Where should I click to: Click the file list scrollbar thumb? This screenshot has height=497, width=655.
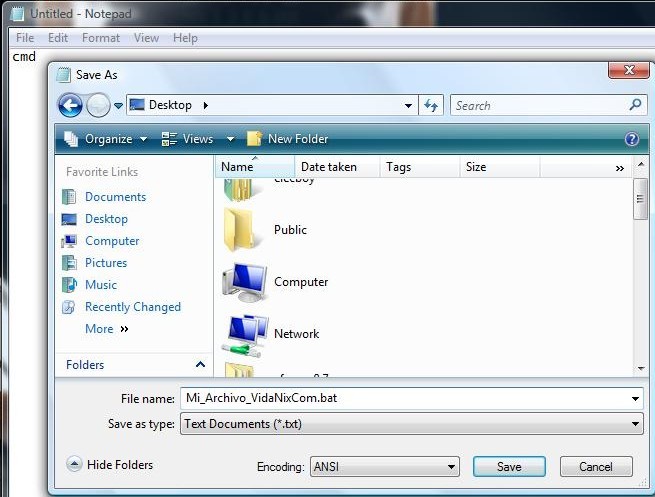tap(640, 198)
